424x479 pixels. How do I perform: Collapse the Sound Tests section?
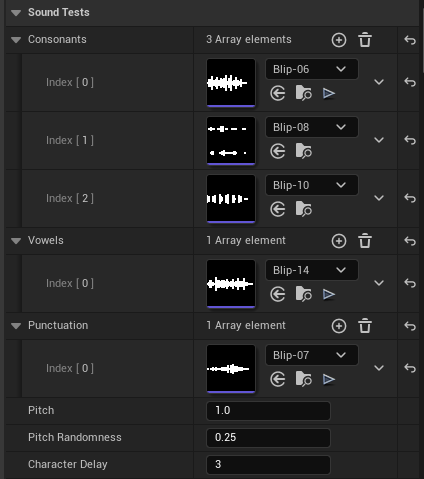point(16,13)
